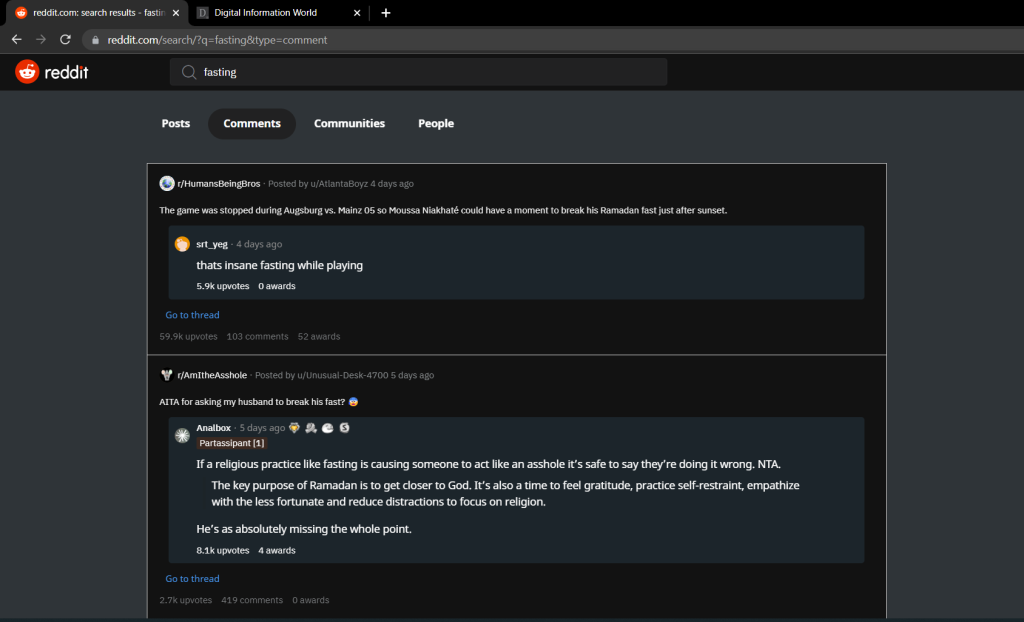Click the Partassipant [1] flair badge
This screenshot has width=1024, height=622.
[231, 442]
